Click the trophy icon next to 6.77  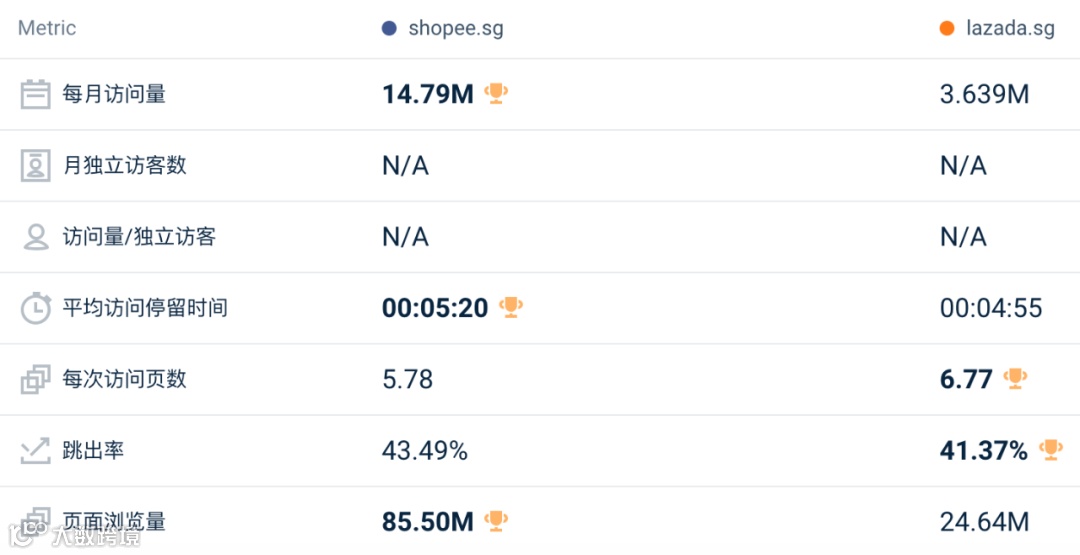[1015, 378]
